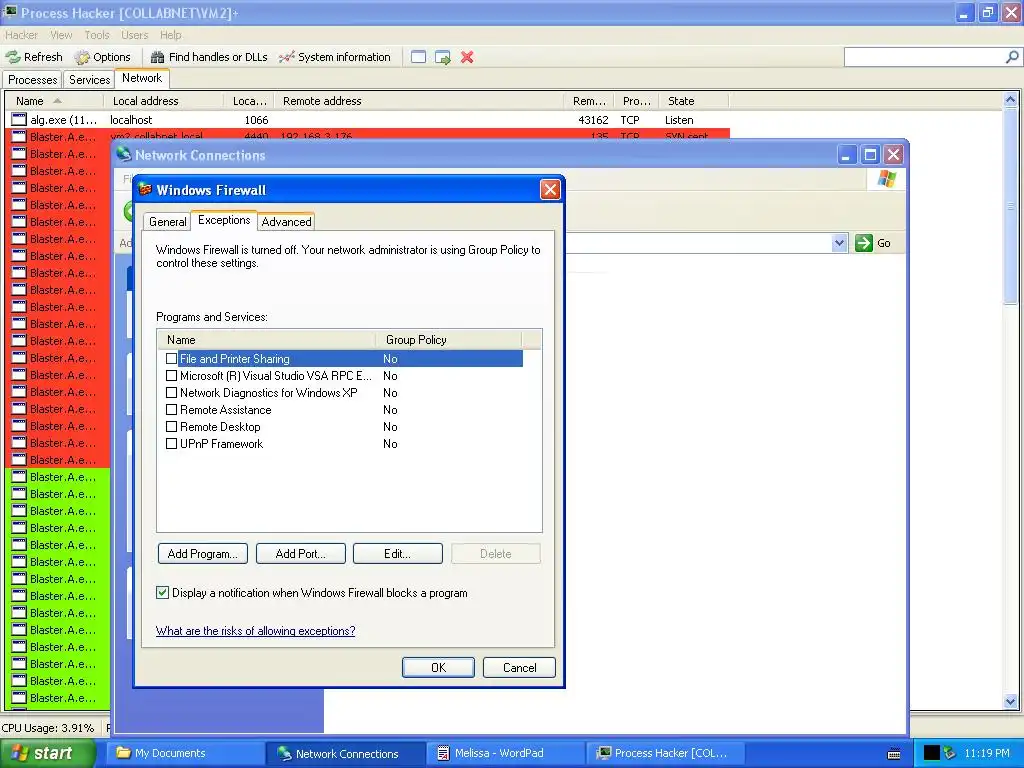Screen dimensions: 1024x768
Task: Uncheck Display a notification when Firewall blocks
Action: (x=163, y=592)
